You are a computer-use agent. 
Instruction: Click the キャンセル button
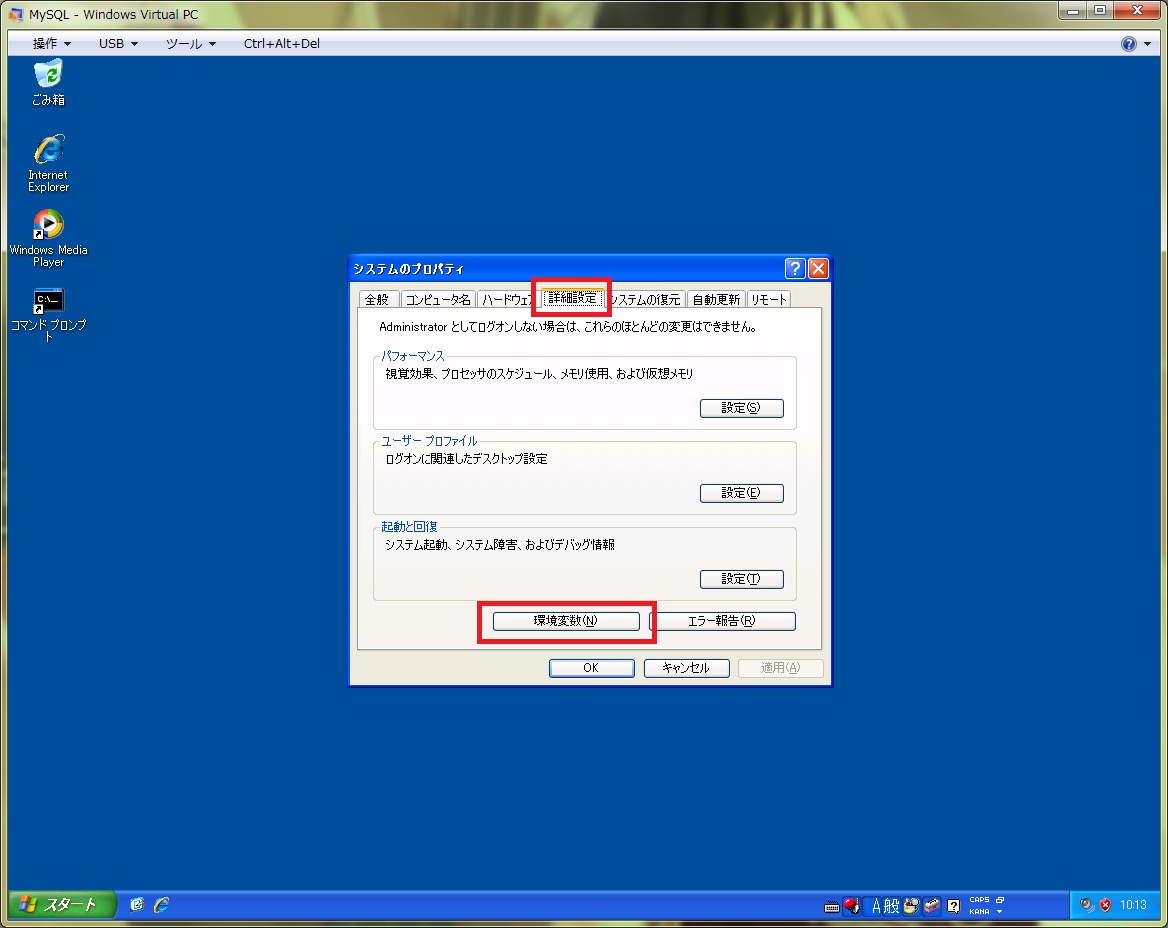(686, 668)
